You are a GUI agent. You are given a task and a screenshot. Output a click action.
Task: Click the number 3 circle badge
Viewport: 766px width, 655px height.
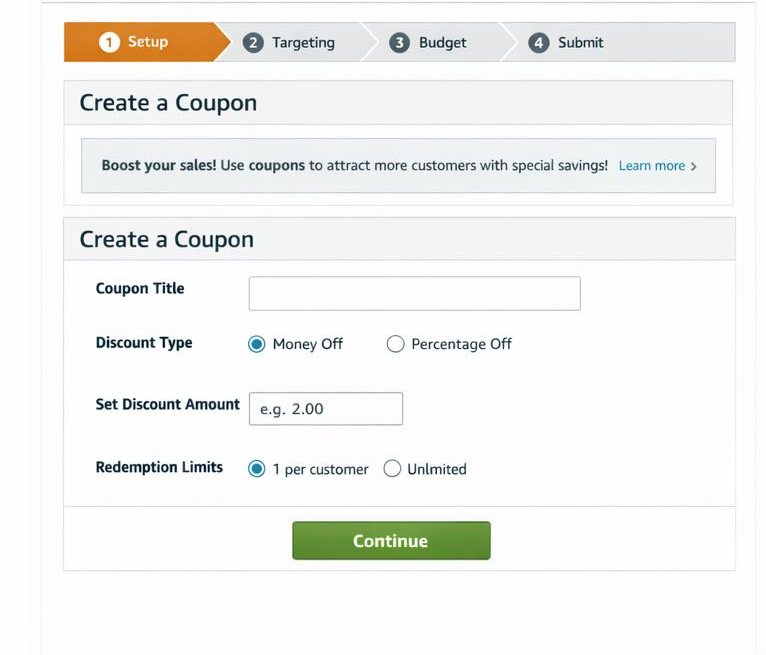(x=400, y=43)
